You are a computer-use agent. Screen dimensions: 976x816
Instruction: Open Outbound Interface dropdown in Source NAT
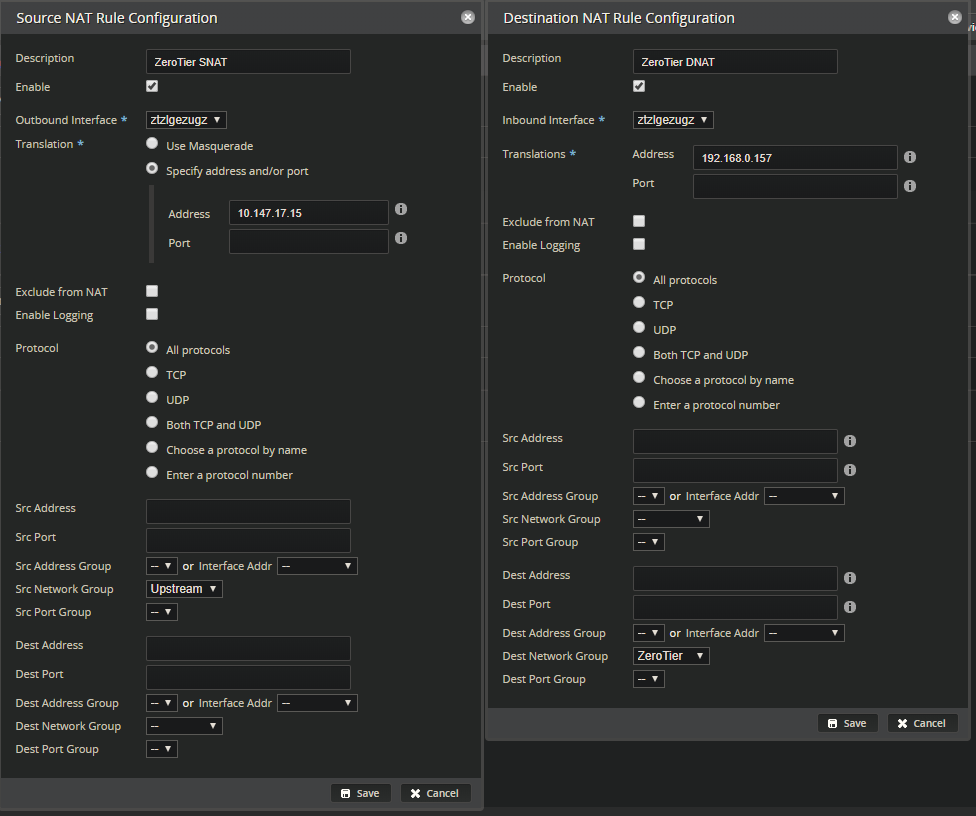tap(186, 120)
